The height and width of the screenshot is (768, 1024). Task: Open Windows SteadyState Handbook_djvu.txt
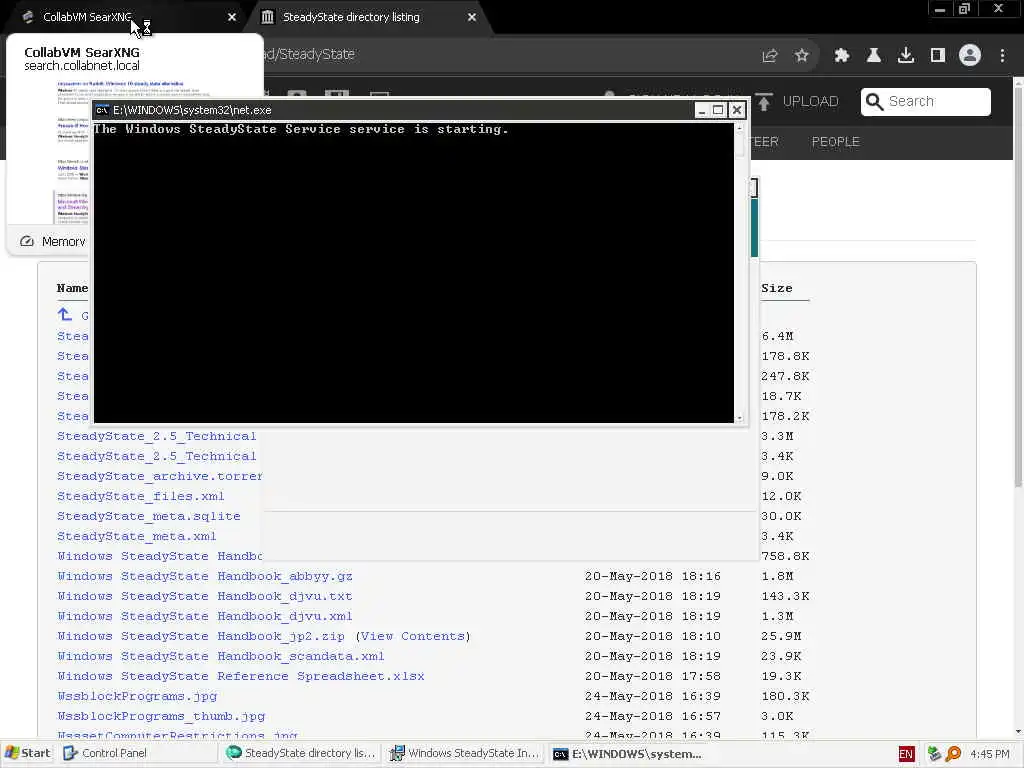click(204, 596)
